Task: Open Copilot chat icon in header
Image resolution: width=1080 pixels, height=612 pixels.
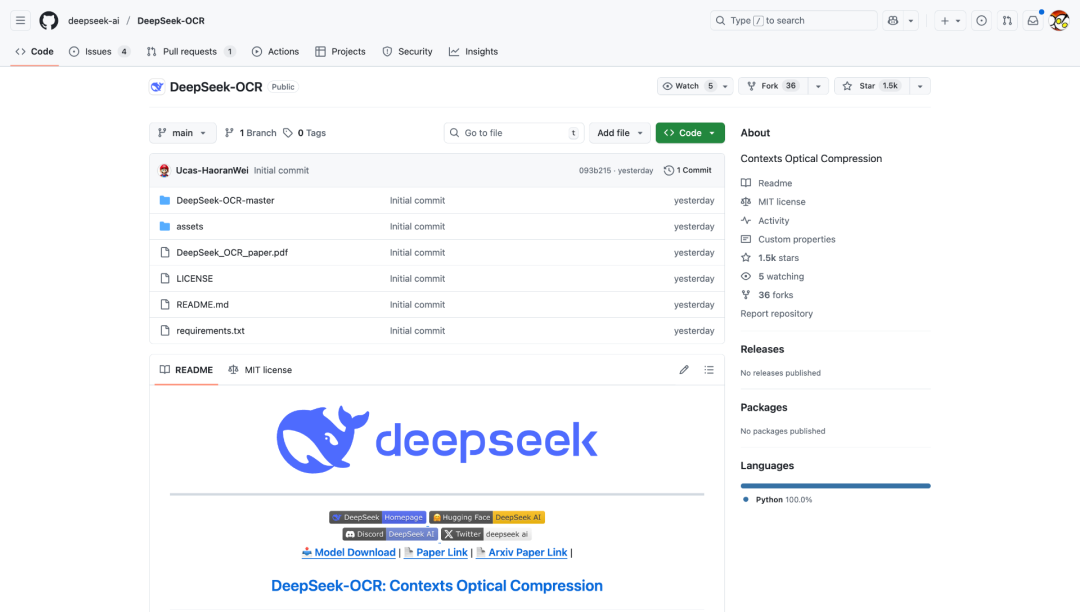Action: 893,21
